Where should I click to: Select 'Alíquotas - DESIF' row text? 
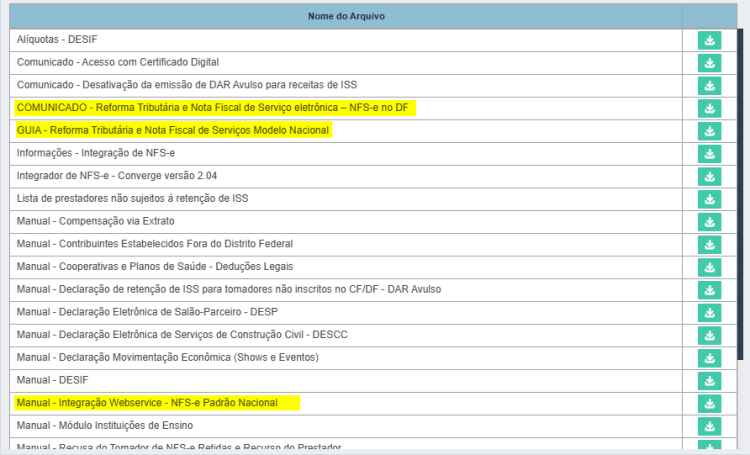pos(57,39)
